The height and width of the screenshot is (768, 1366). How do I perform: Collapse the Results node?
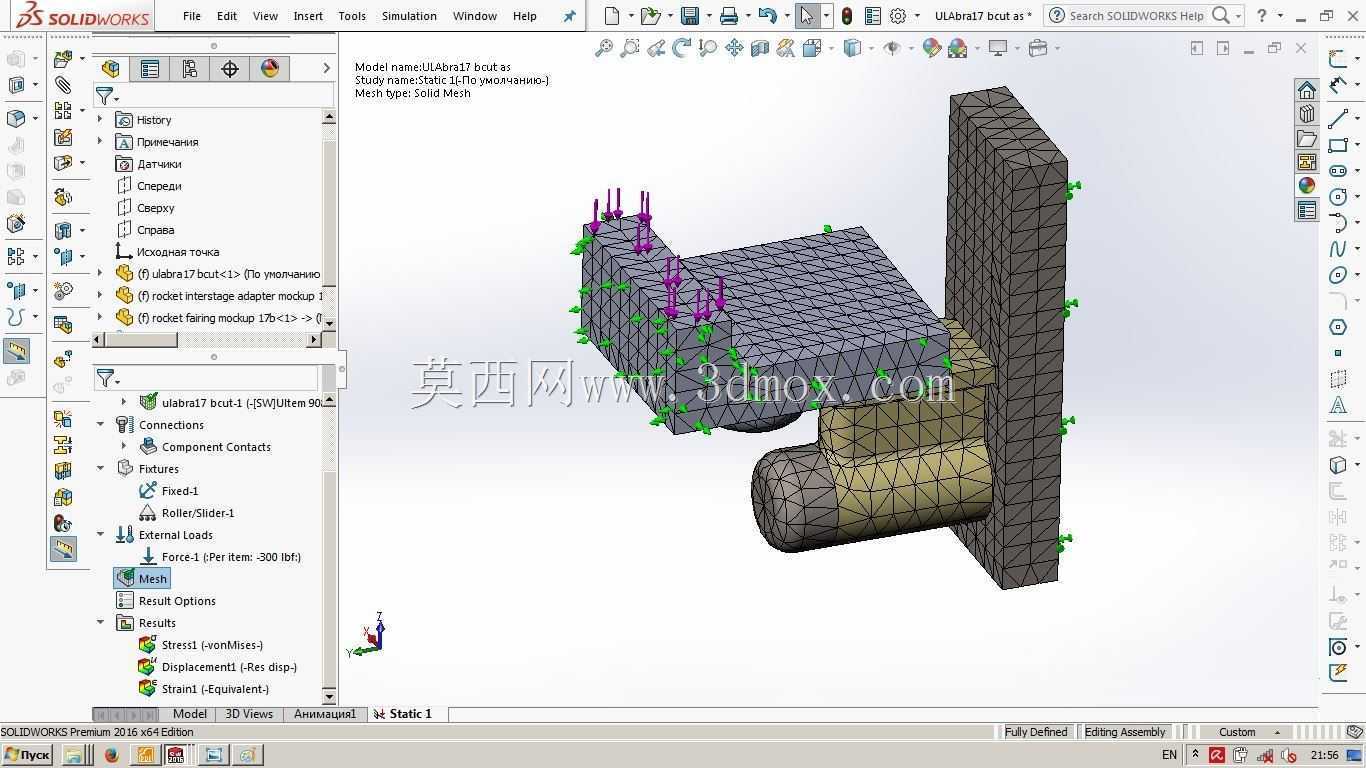click(100, 623)
